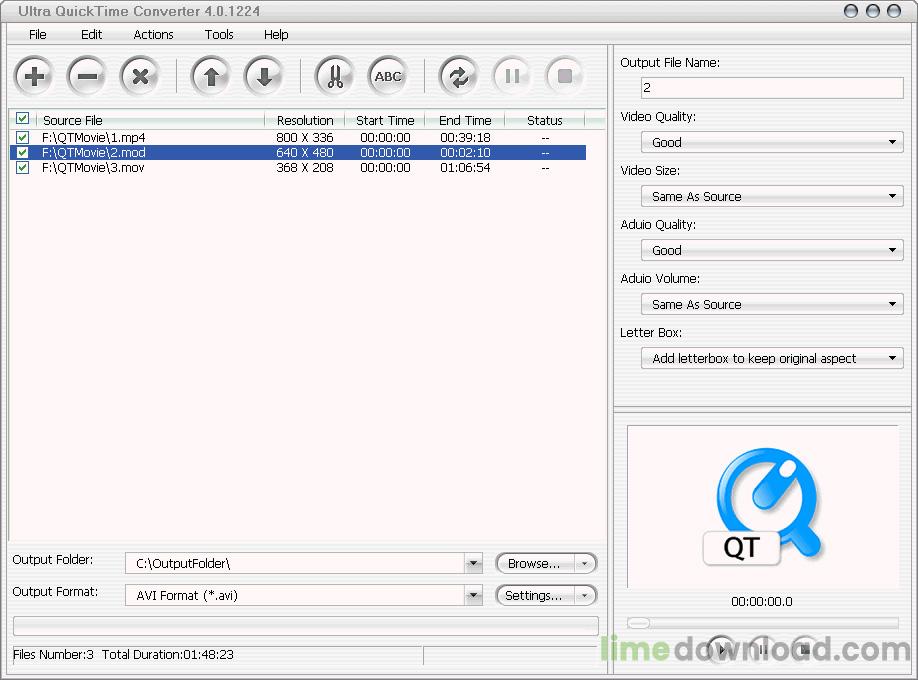Click the ABC rename icon
The width and height of the screenshot is (918, 680).
[387, 76]
